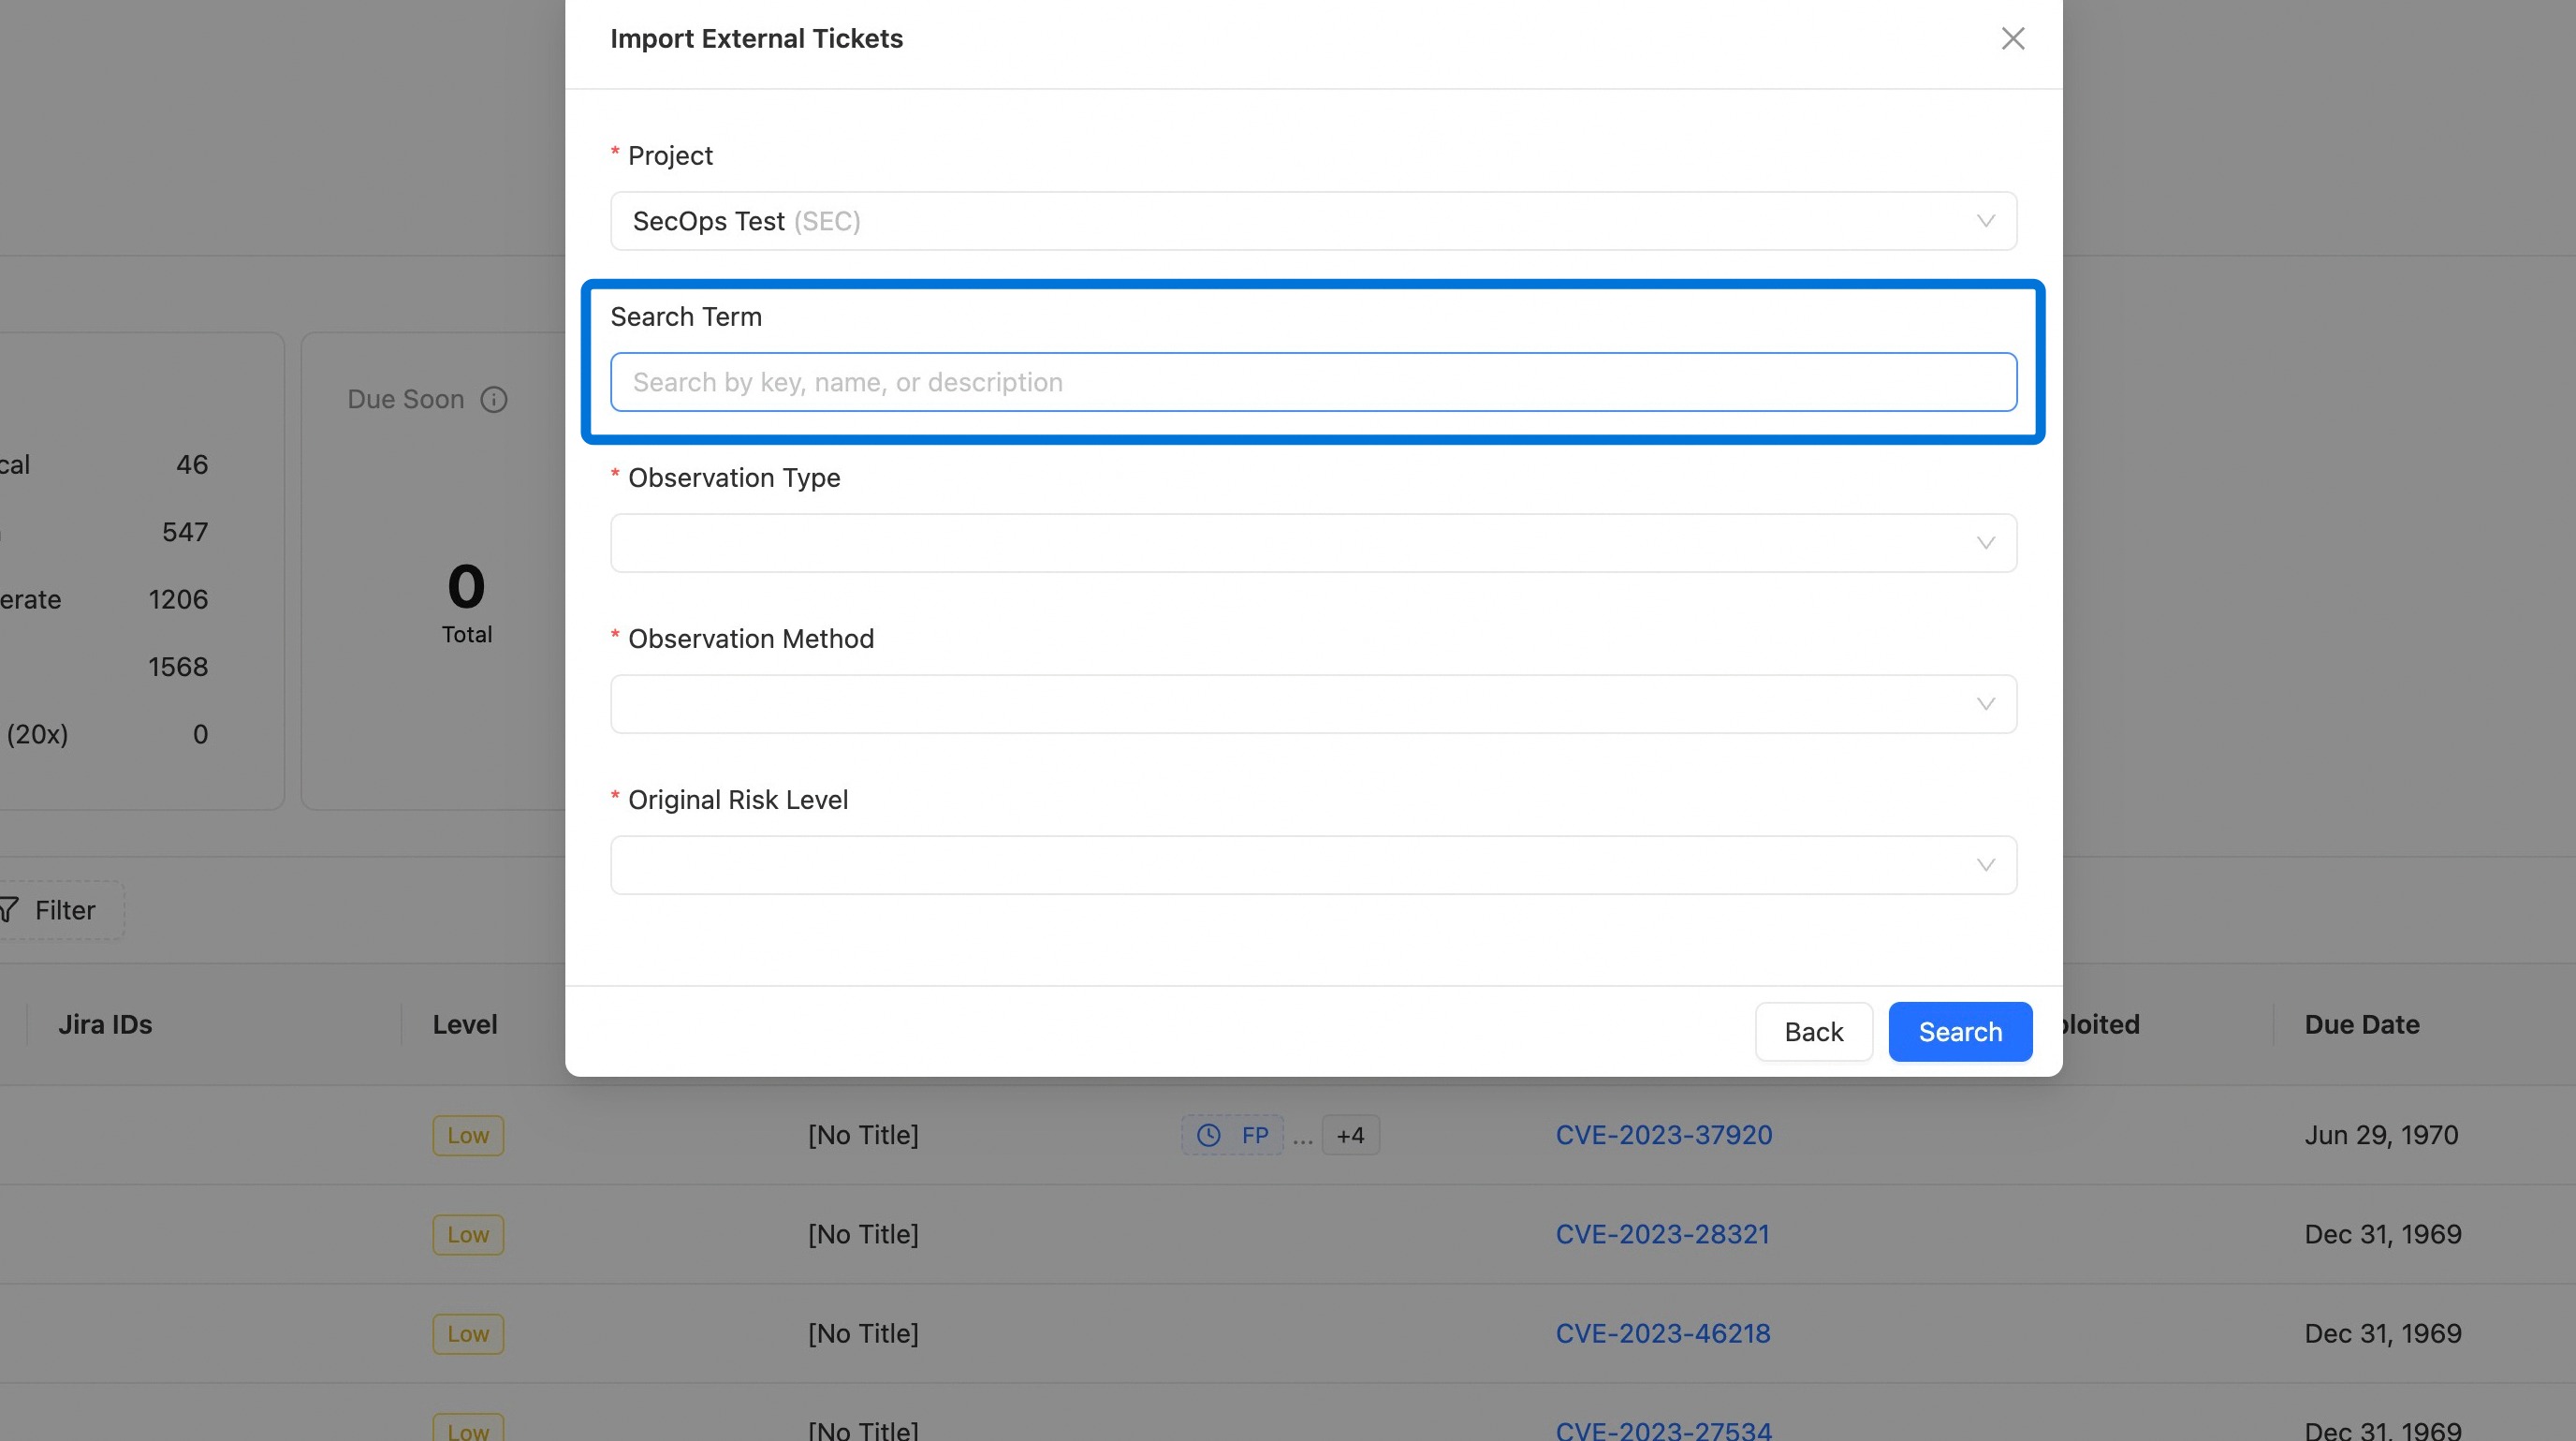Image resolution: width=2576 pixels, height=1441 pixels.
Task: Click the Level column header
Action: pyautogui.click(x=465, y=1025)
